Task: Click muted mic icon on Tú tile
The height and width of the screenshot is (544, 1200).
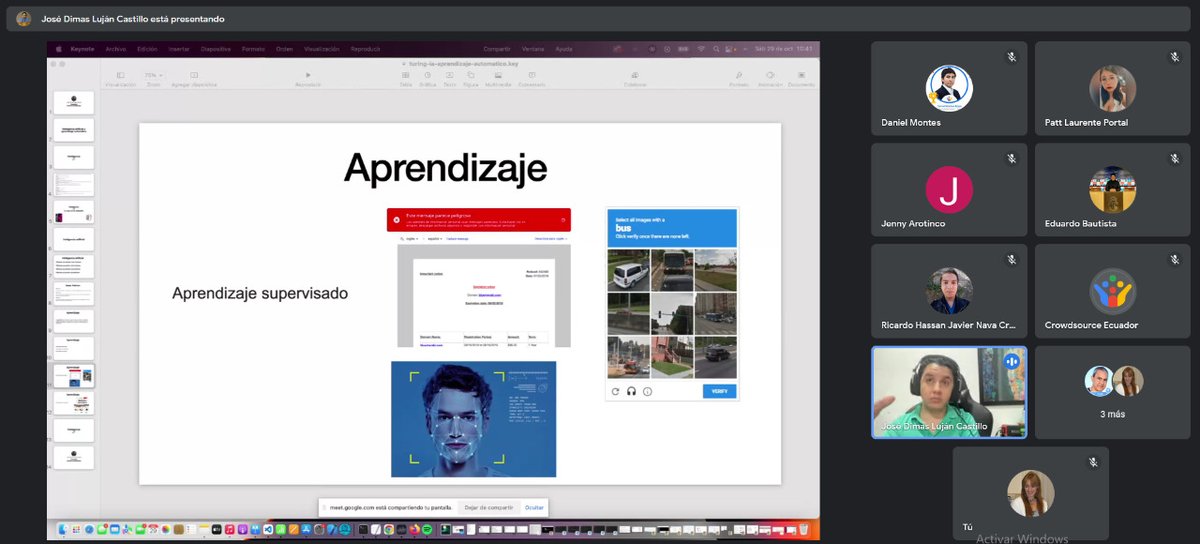Action: tap(1092, 462)
